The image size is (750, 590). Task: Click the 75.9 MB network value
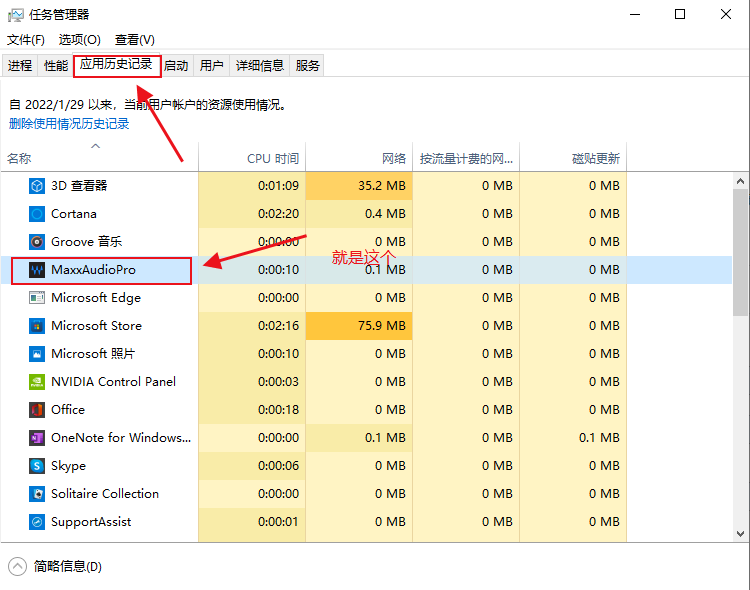pyautogui.click(x=382, y=326)
